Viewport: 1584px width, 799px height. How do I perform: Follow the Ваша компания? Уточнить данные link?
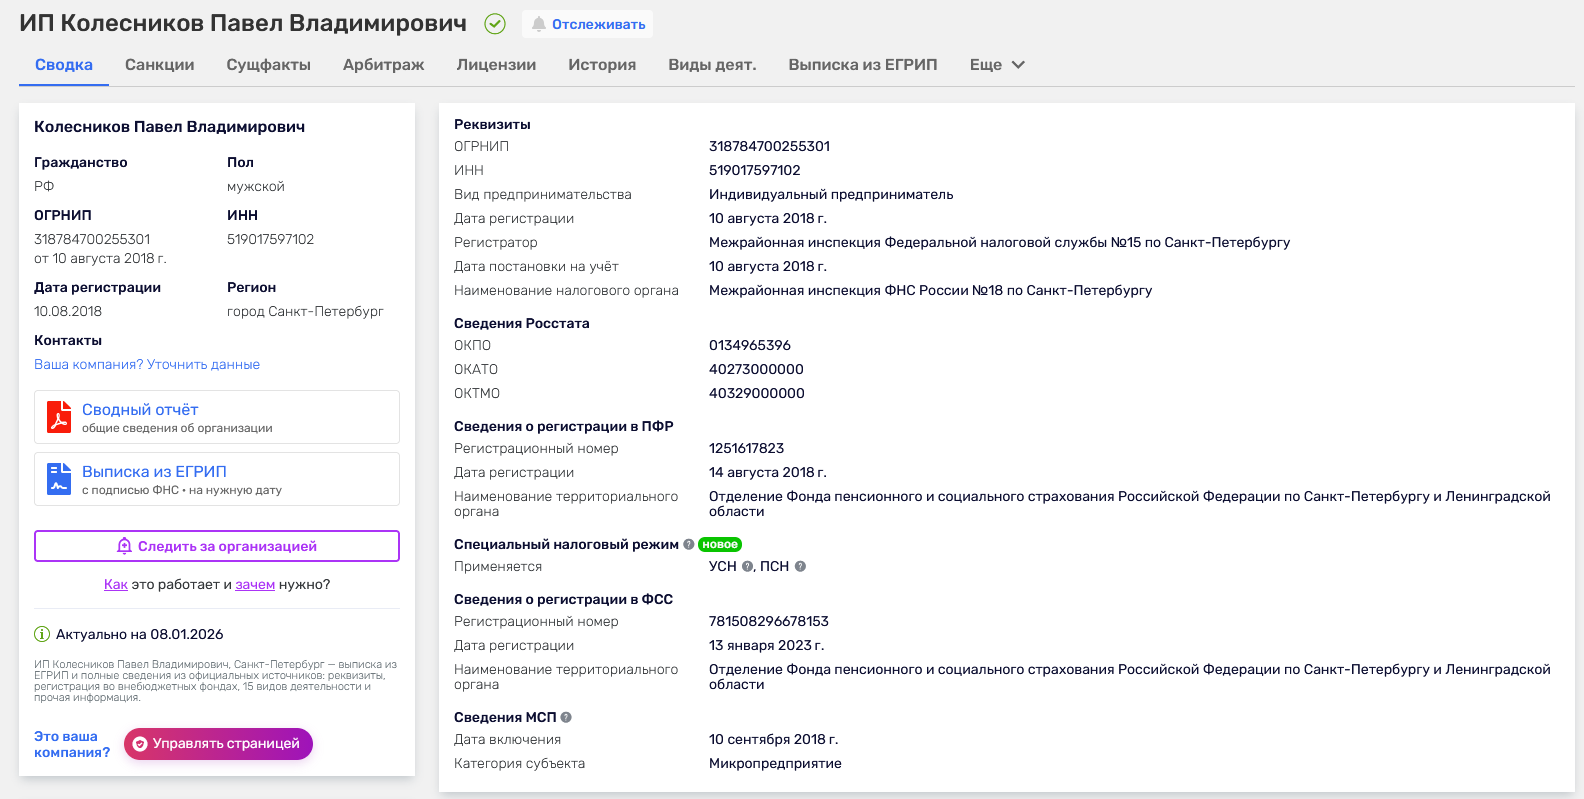pos(147,365)
